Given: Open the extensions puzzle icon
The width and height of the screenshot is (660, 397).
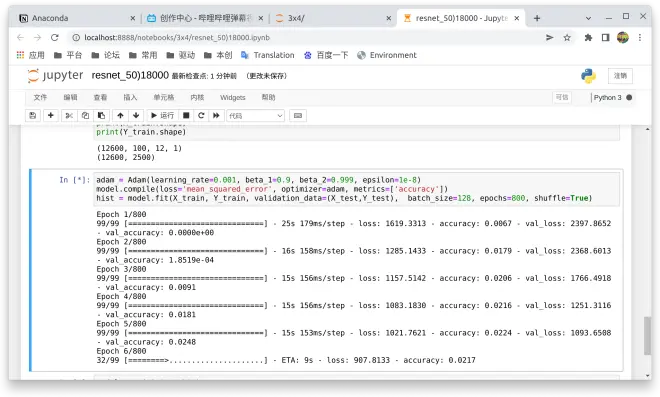Looking at the screenshot, I should click(x=588, y=37).
